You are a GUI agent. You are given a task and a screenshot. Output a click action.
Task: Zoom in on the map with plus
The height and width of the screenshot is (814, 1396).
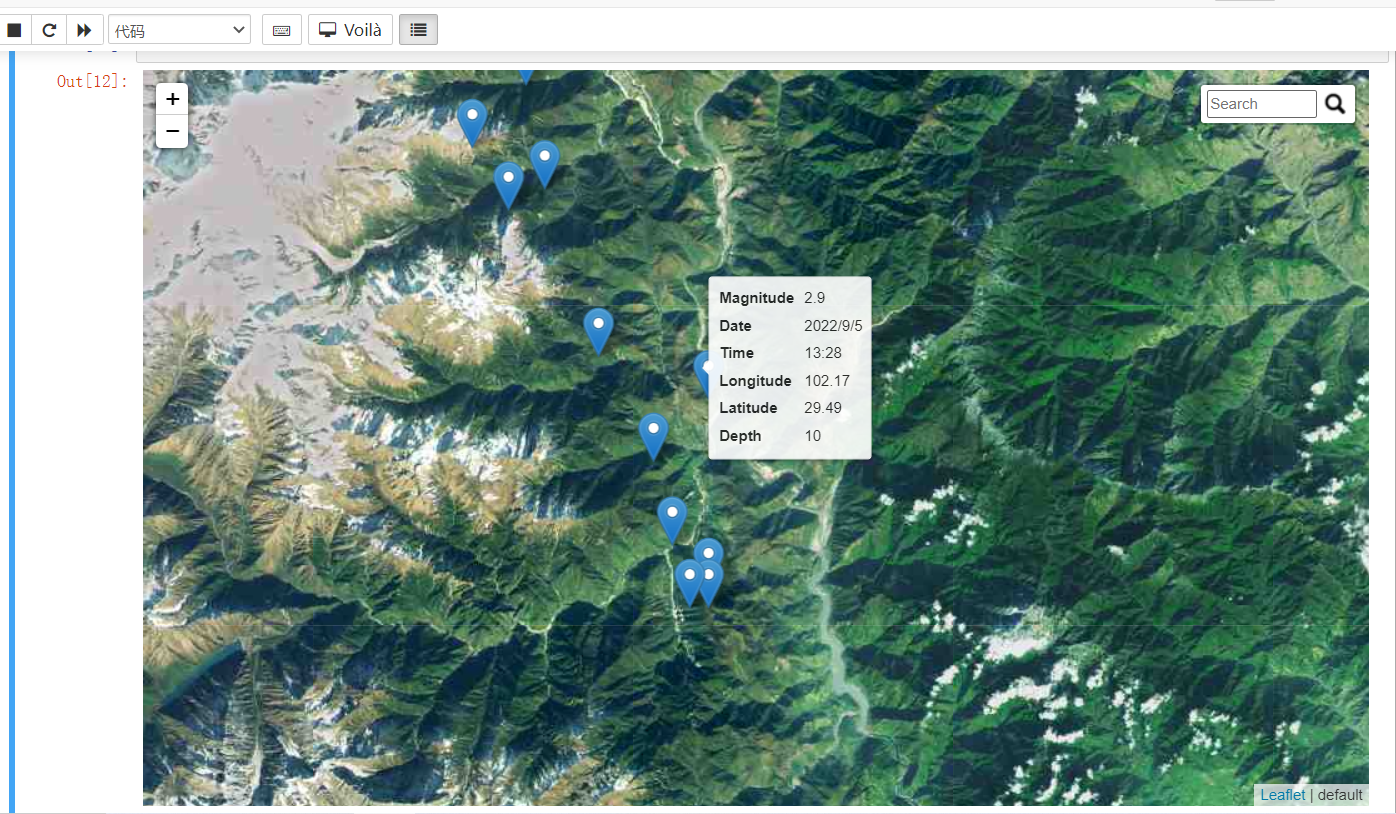[x=172, y=99]
